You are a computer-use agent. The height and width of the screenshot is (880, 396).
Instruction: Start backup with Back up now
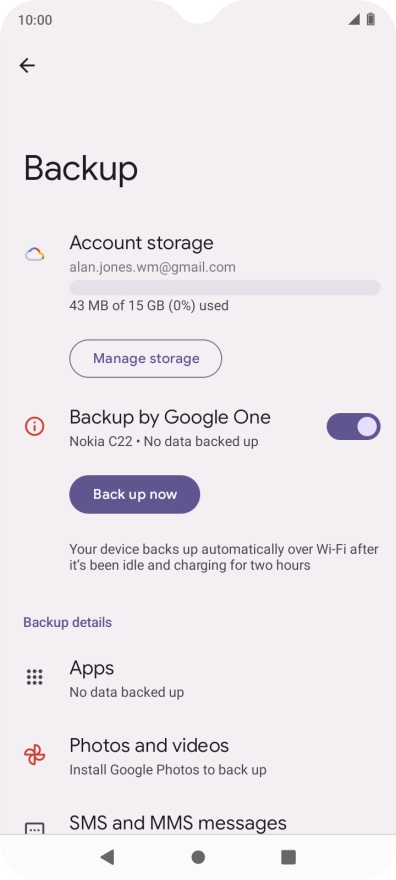[x=135, y=494]
